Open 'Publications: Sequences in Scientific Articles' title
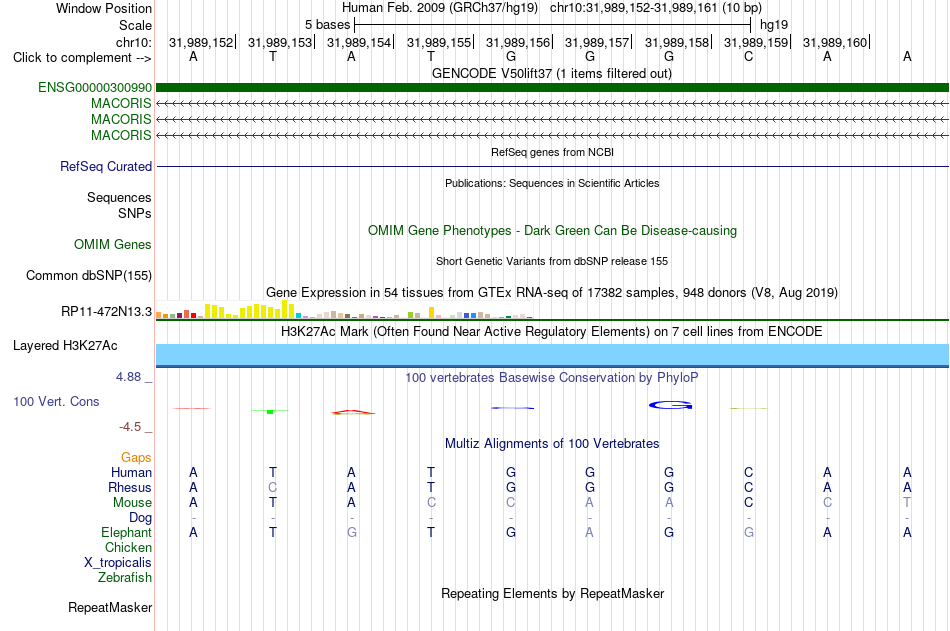Image resolution: width=950 pixels, height=631 pixels. coord(552,183)
